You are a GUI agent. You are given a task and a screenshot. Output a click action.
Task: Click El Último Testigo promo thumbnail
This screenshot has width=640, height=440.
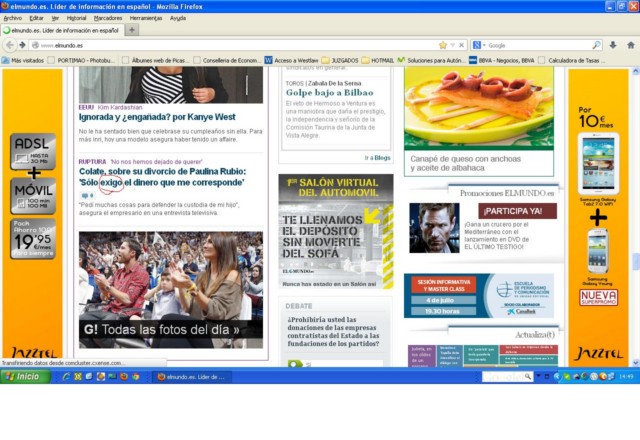point(434,228)
